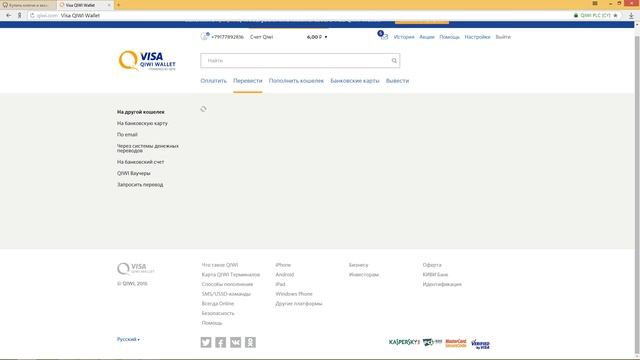The height and width of the screenshot is (360, 640).
Task: Open a new browser tab with plus
Action: (118, 5)
